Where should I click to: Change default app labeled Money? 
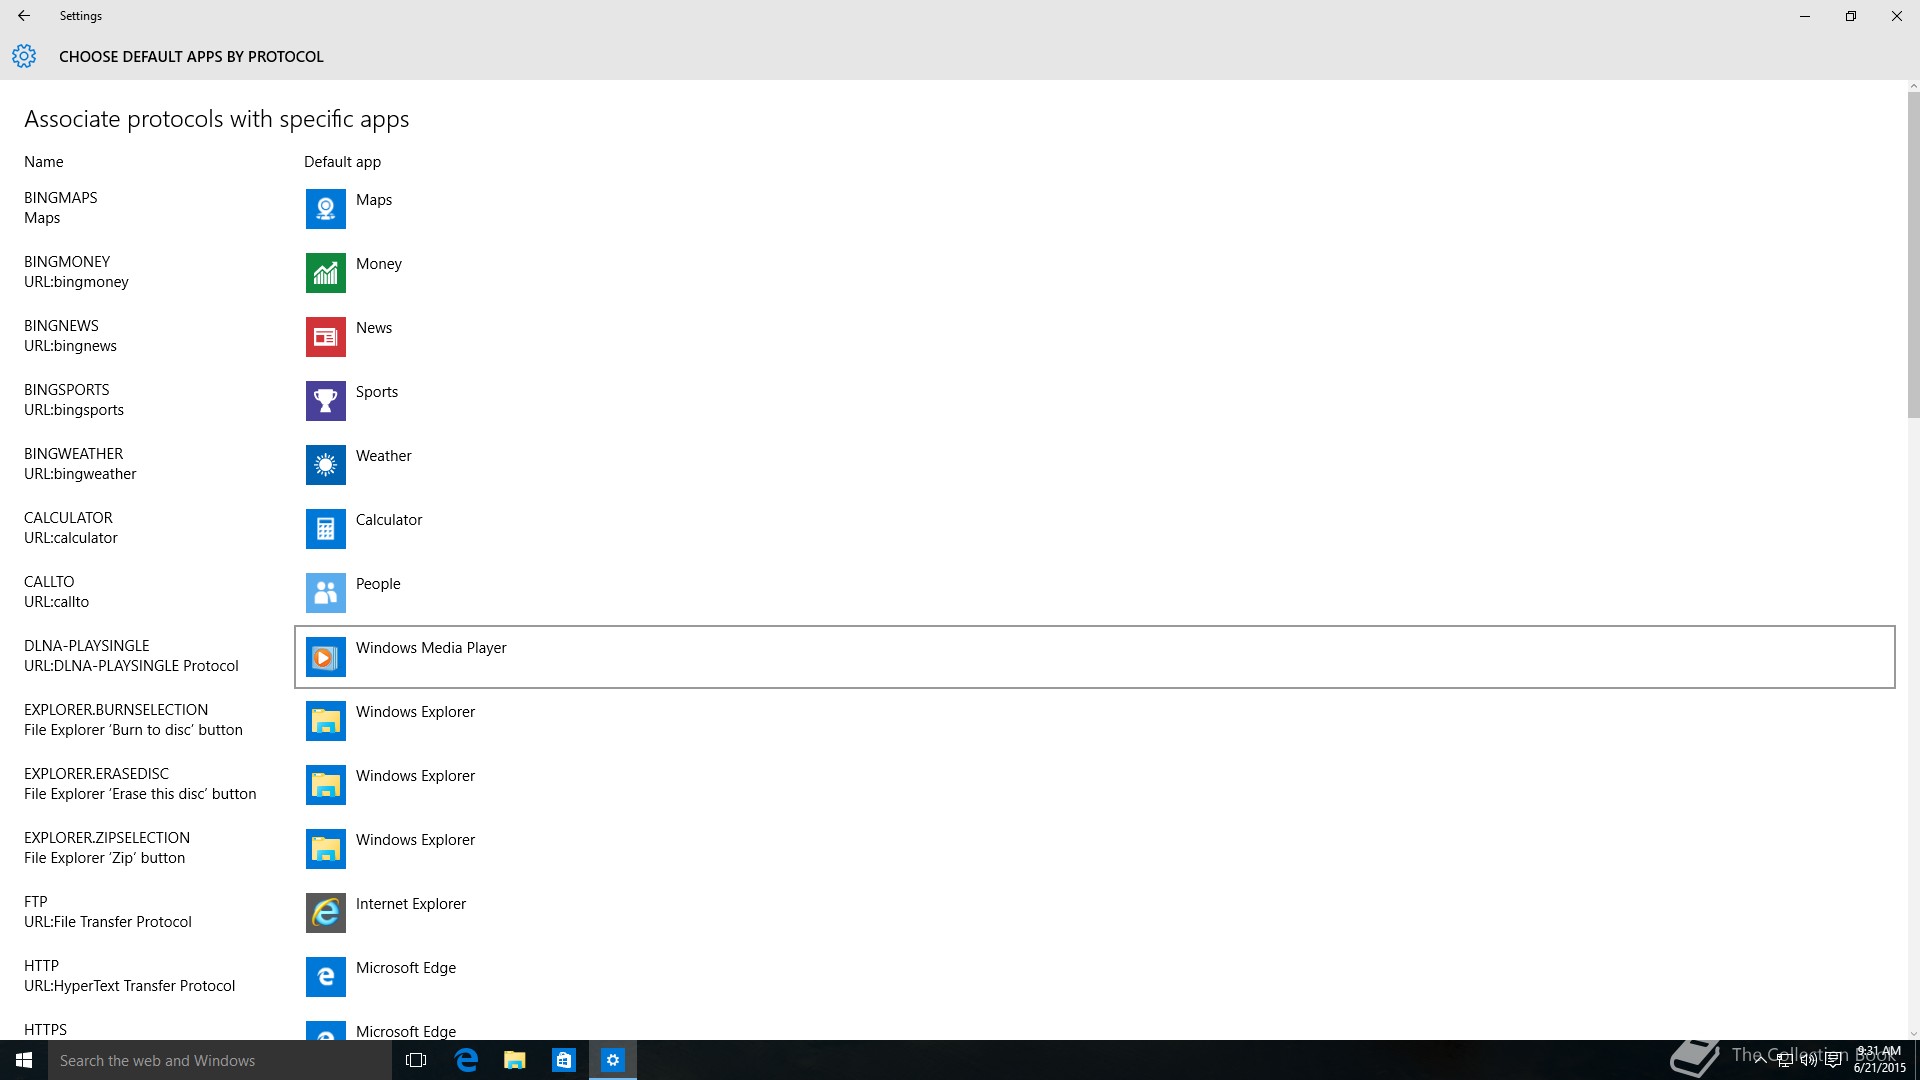pos(379,264)
